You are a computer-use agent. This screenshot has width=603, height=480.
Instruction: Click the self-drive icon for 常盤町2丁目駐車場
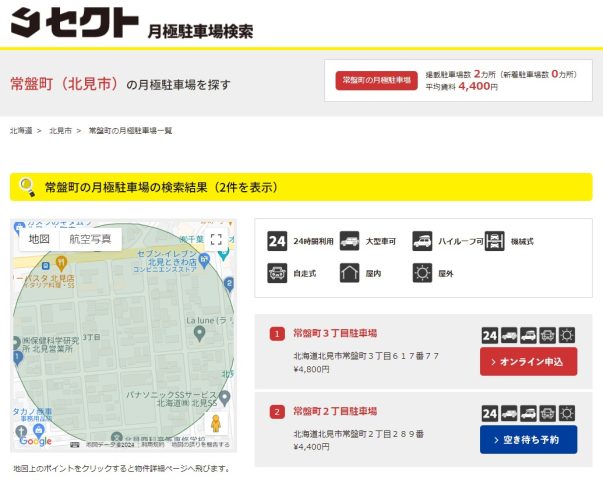click(547, 413)
